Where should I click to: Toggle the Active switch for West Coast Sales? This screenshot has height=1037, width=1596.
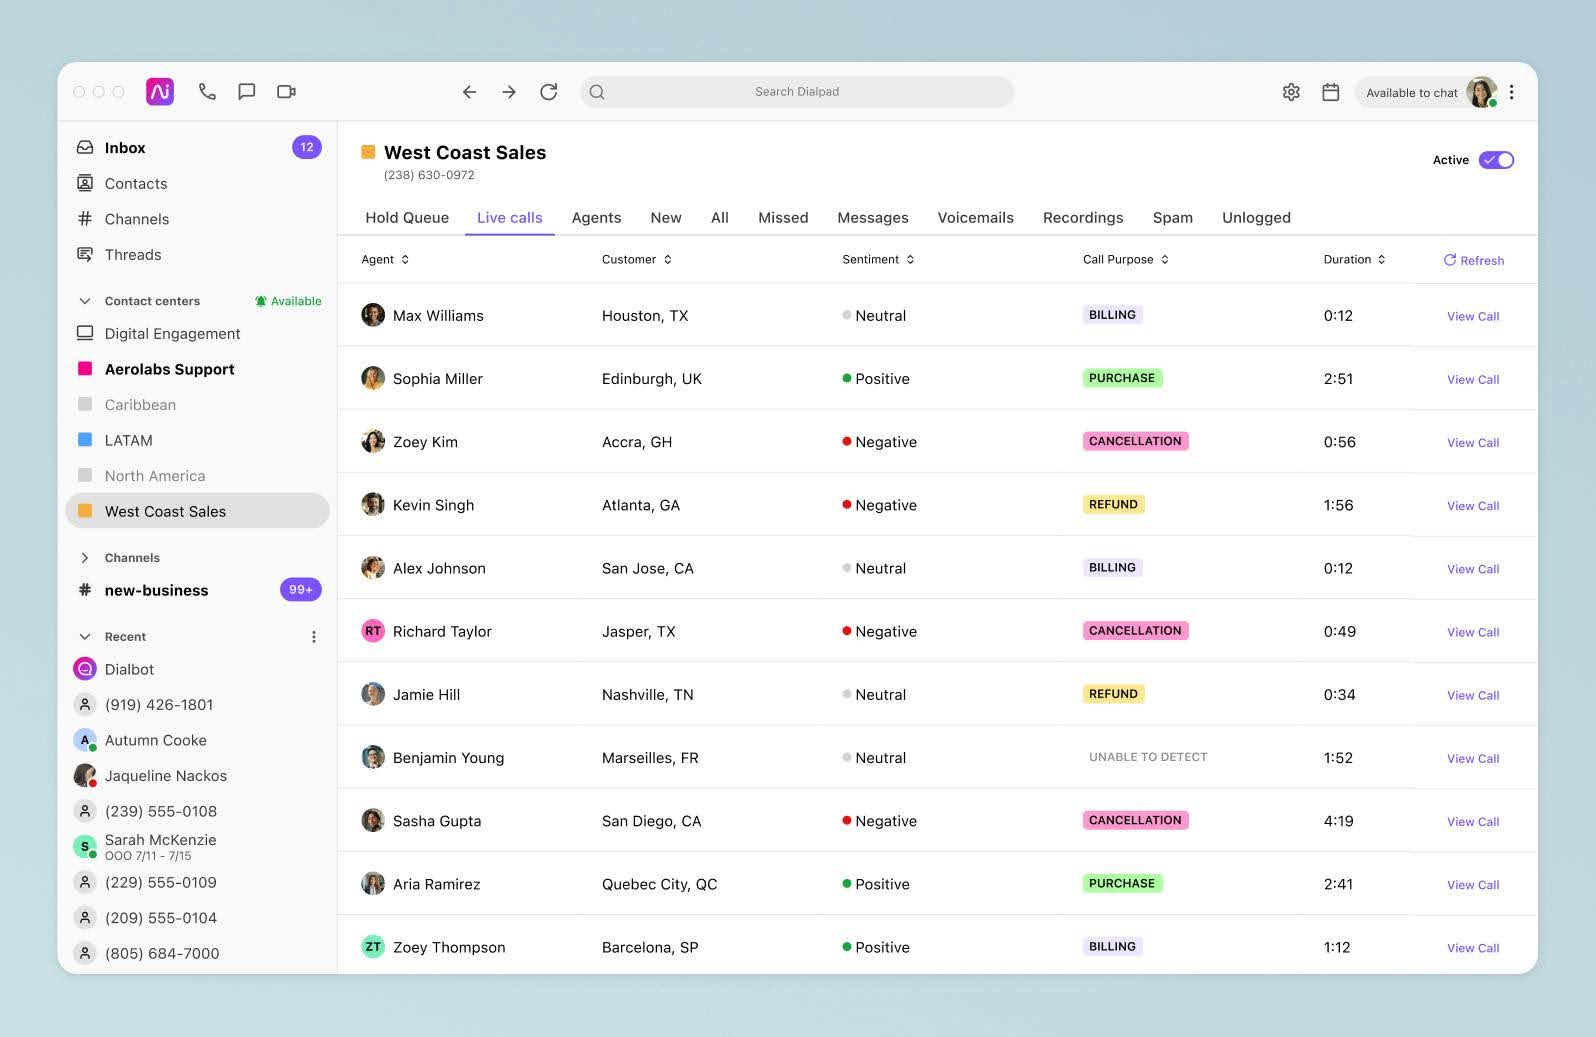coord(1496,160)
